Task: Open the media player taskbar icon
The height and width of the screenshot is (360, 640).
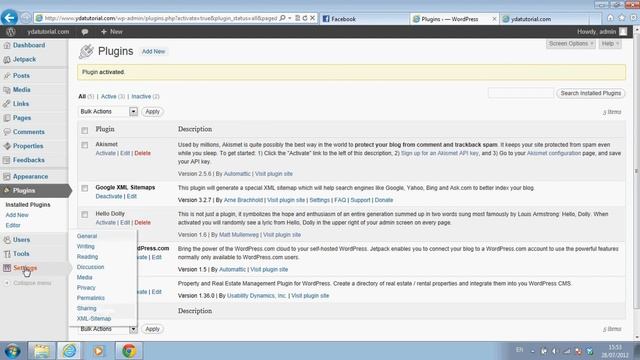Action: pos(98,351)
